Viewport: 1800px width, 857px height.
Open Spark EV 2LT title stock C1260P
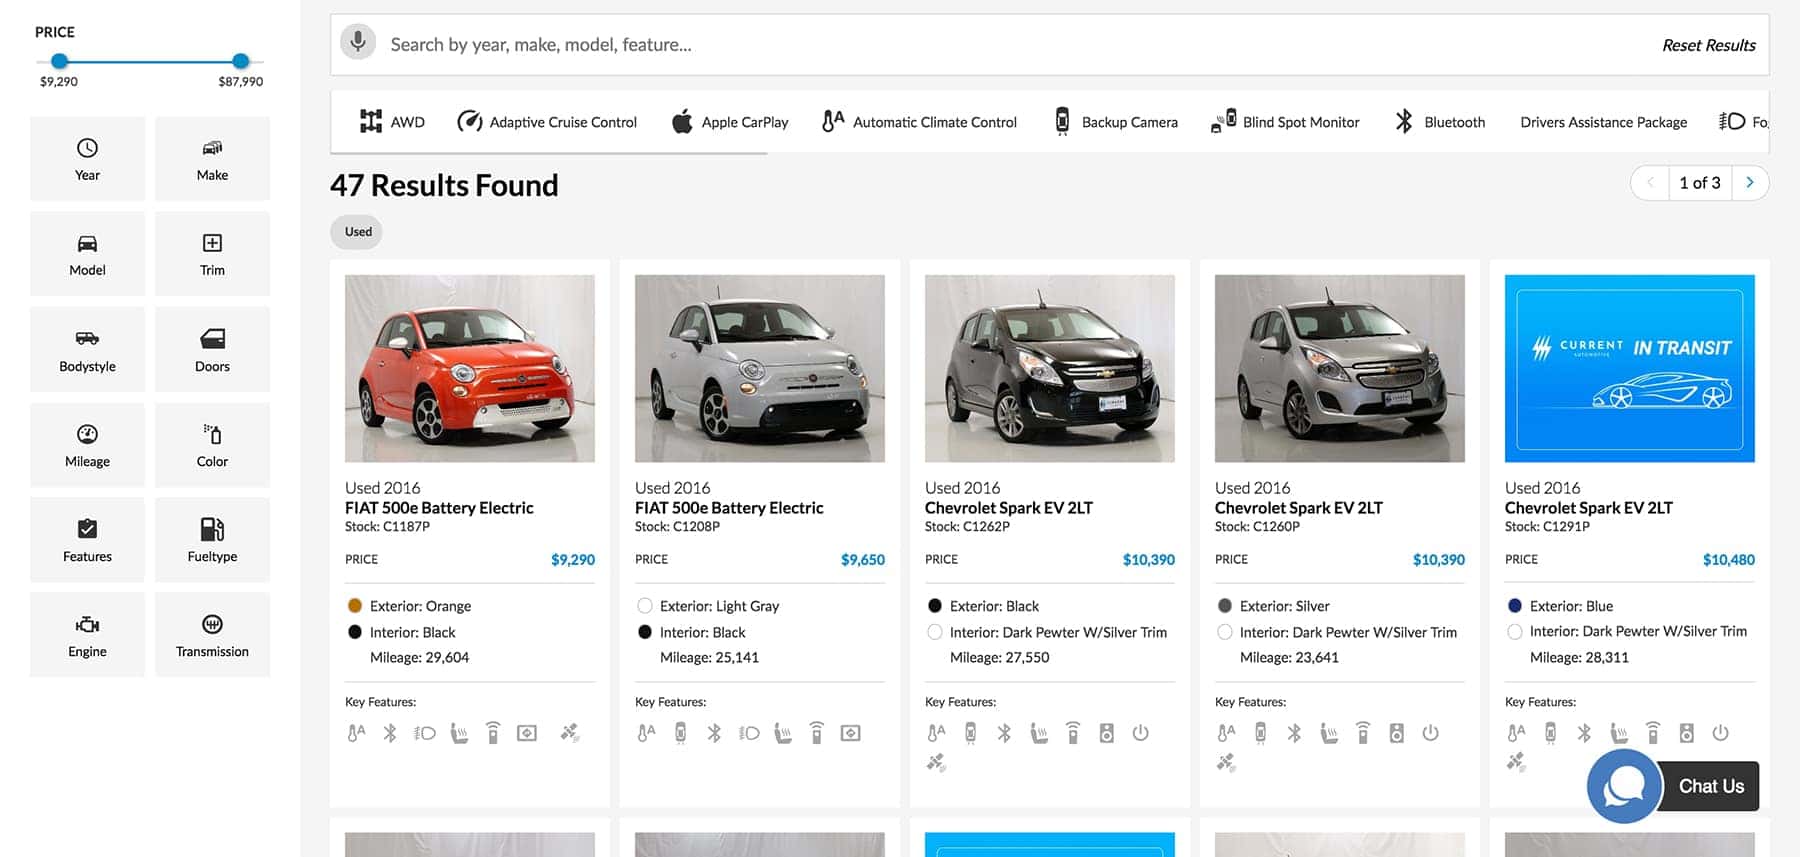(1299, 508)
